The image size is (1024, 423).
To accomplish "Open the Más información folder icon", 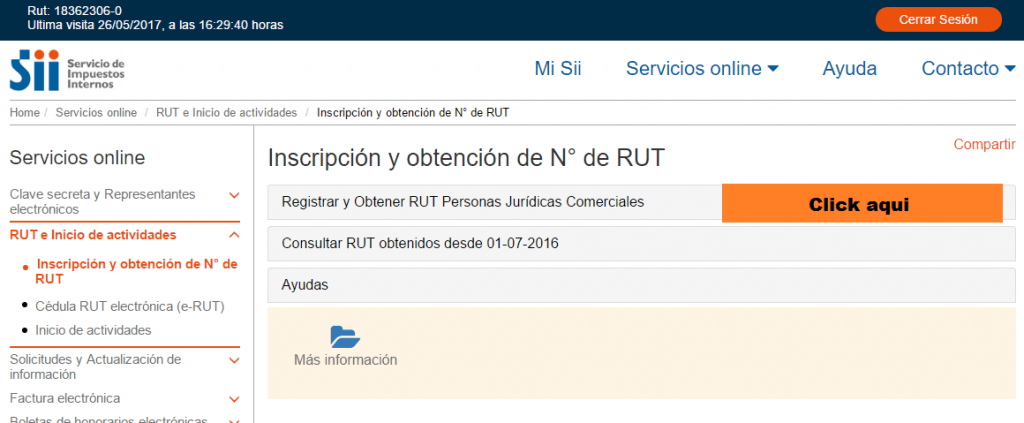I will [x=345, y=337].
